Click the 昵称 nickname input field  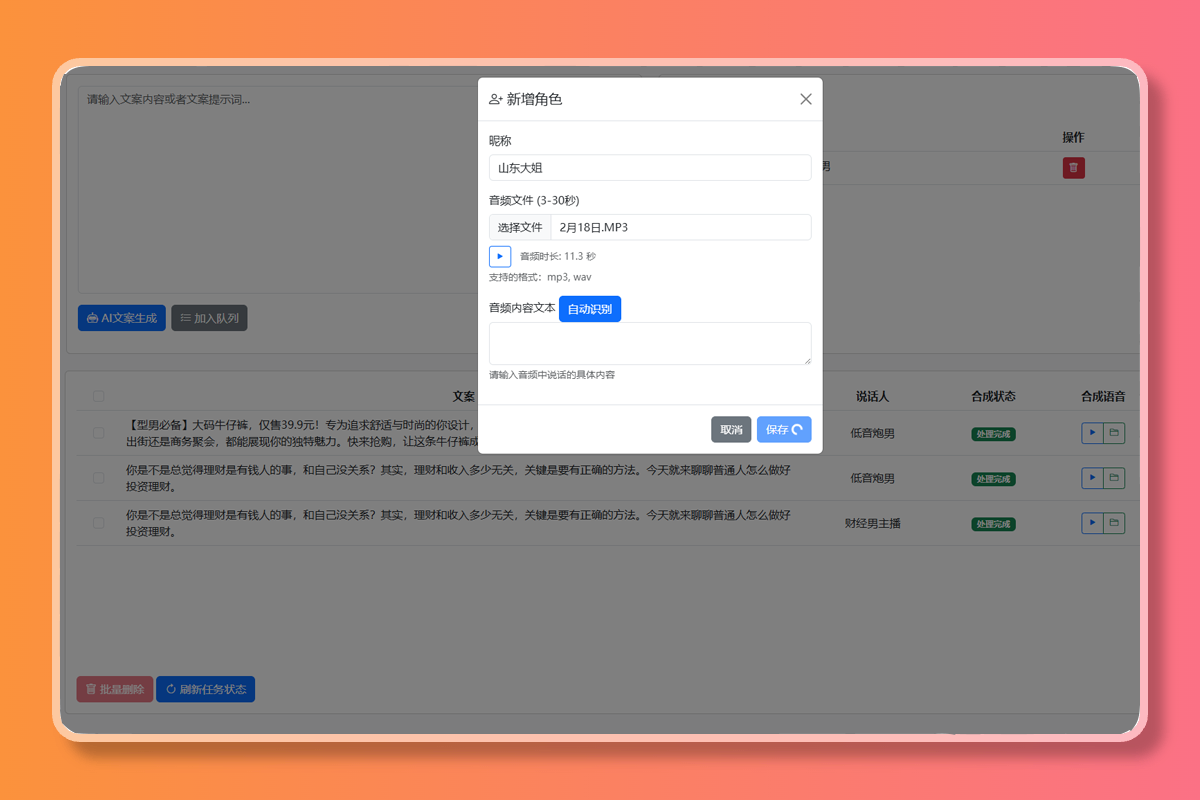pyautogui.click(x=650, y=168)
